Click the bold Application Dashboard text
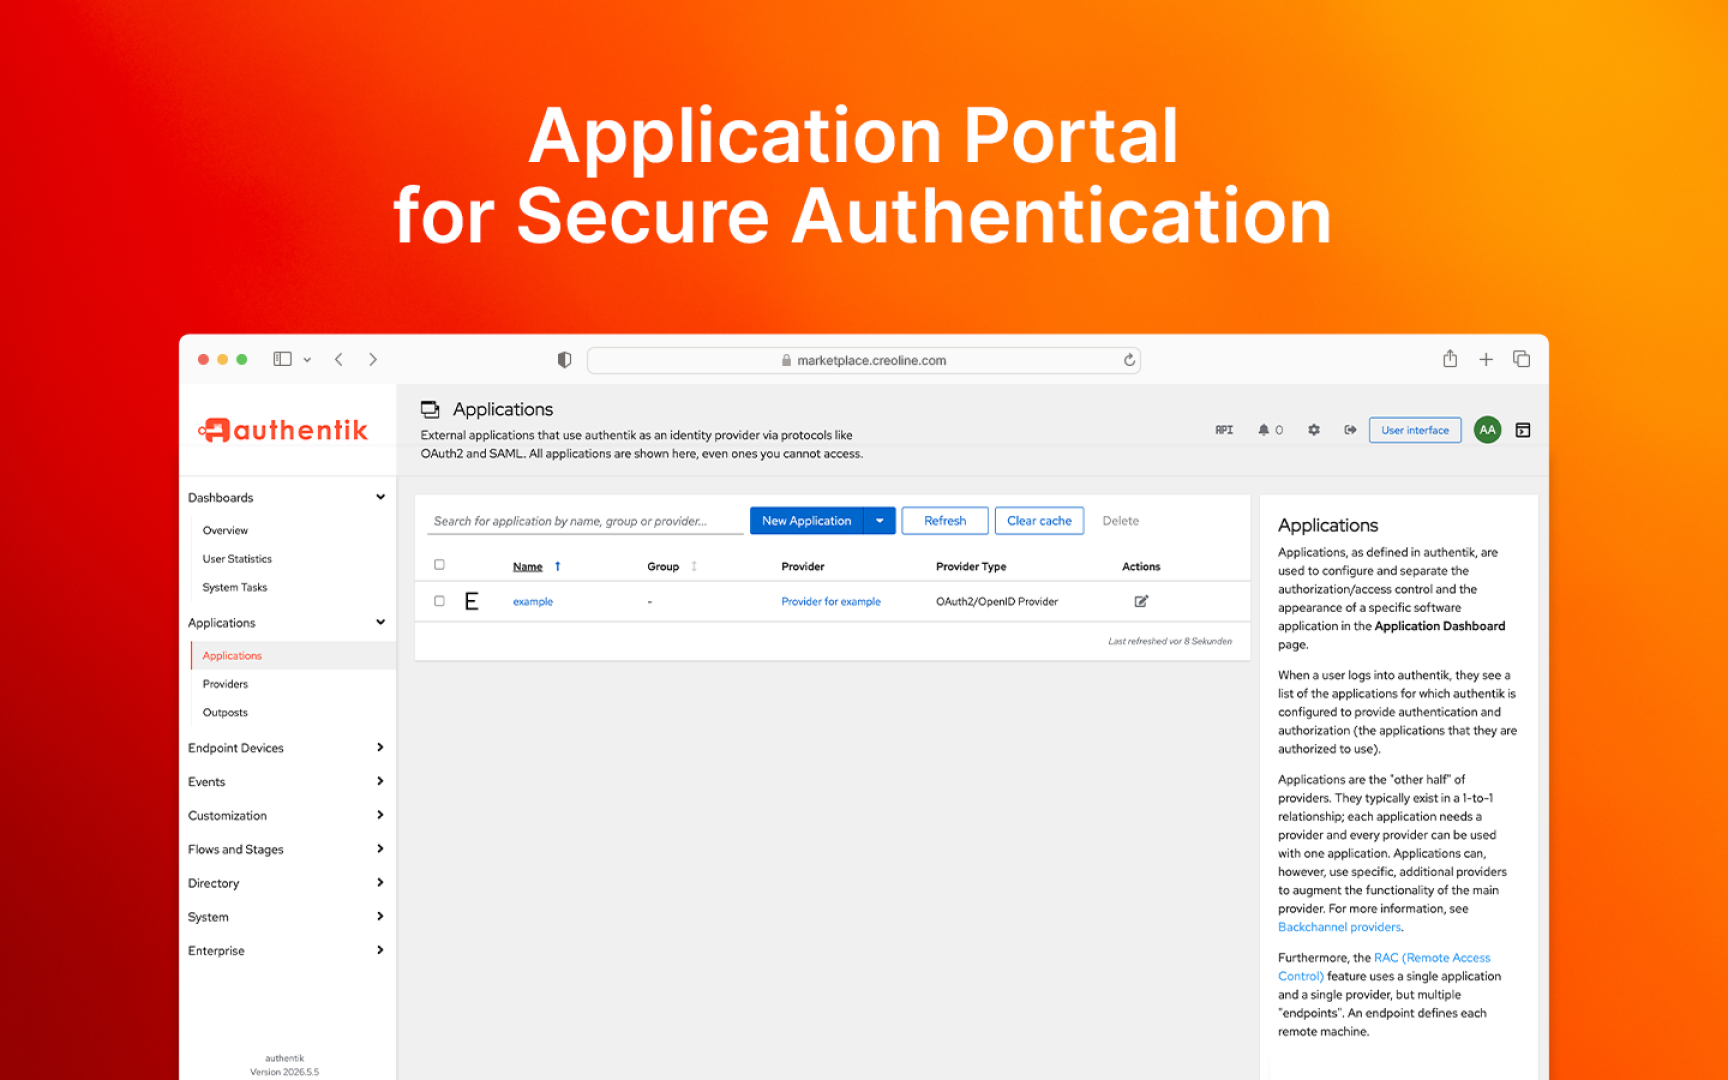The width and height of the screenshot is (1728, 1080). click(1440, 626)
